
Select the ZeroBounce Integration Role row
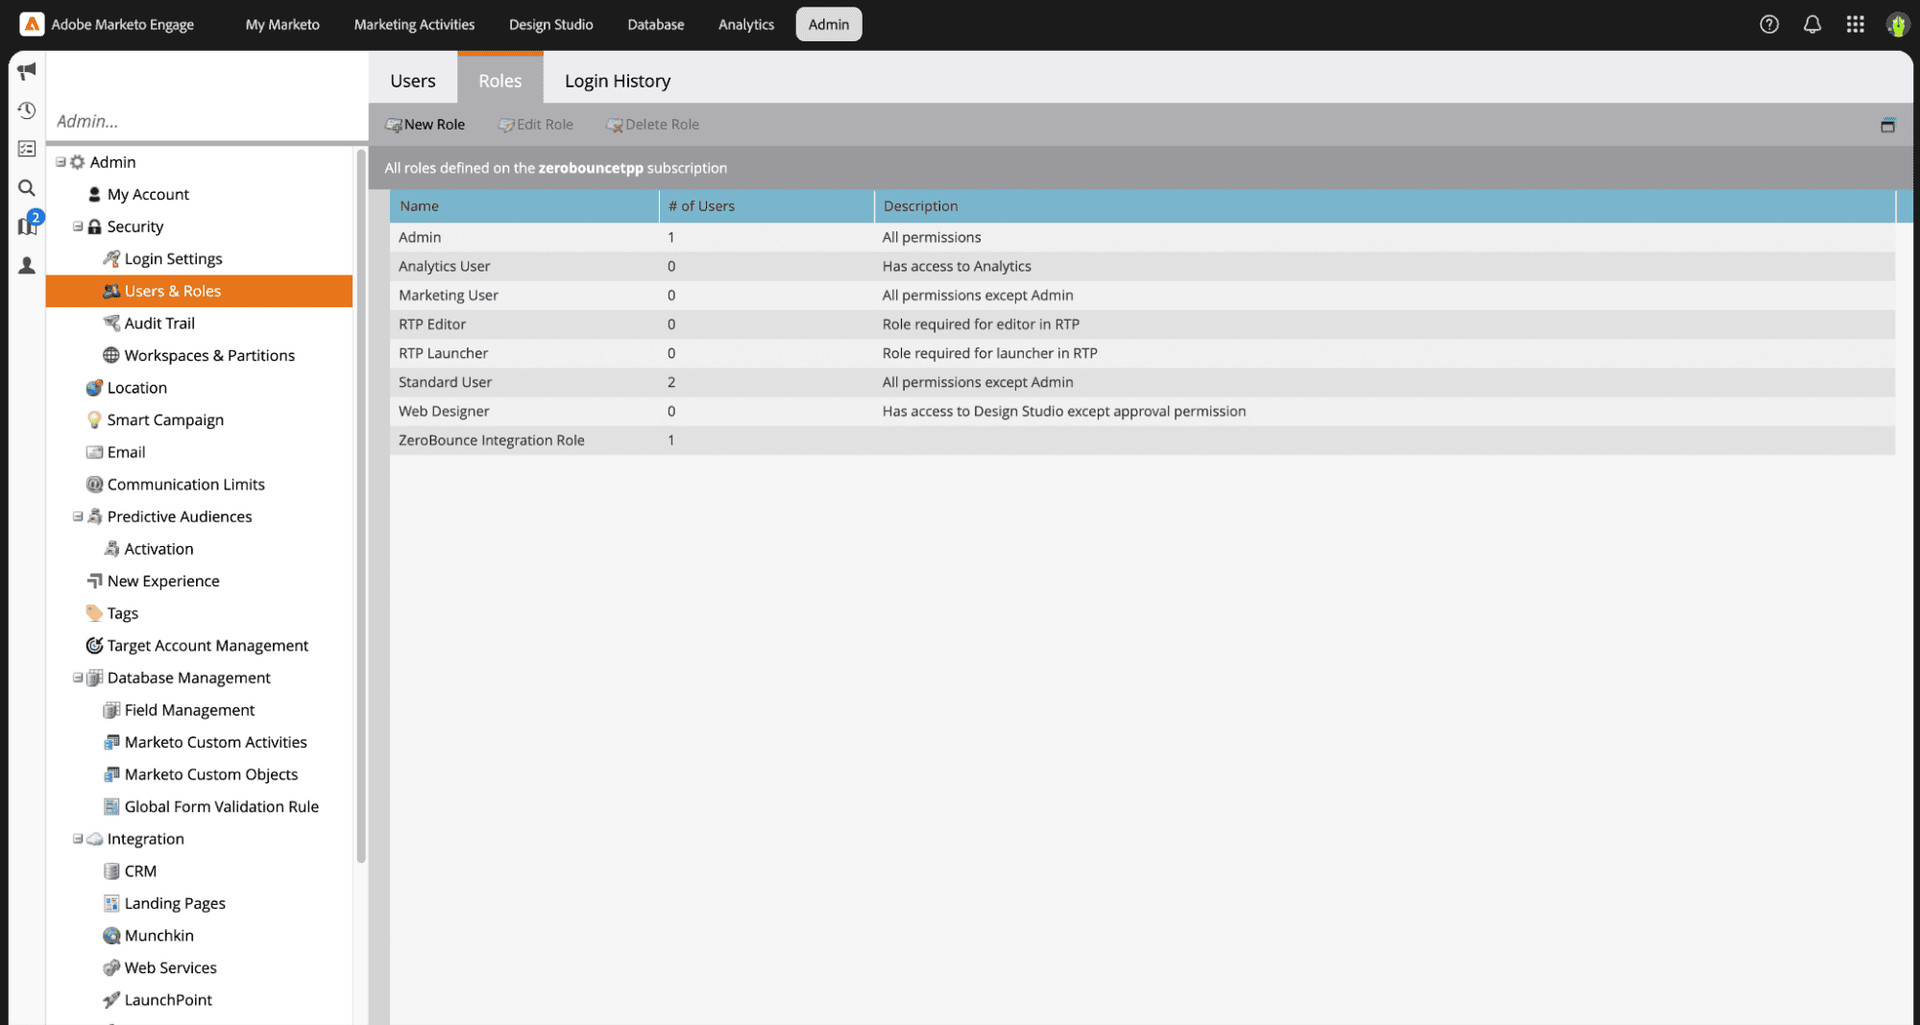coord(491,440)
